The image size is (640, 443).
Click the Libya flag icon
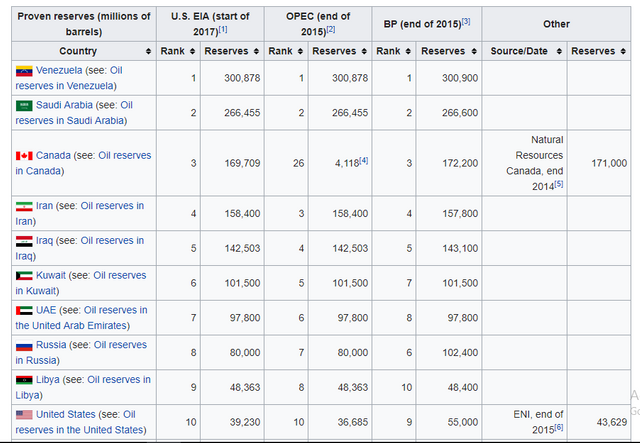(x=24, y=380)
